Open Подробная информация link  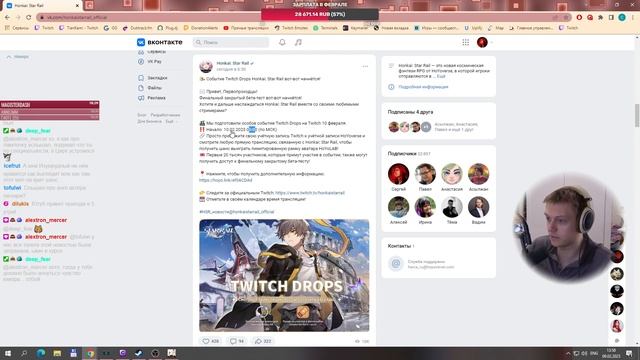tap(423, 87)
